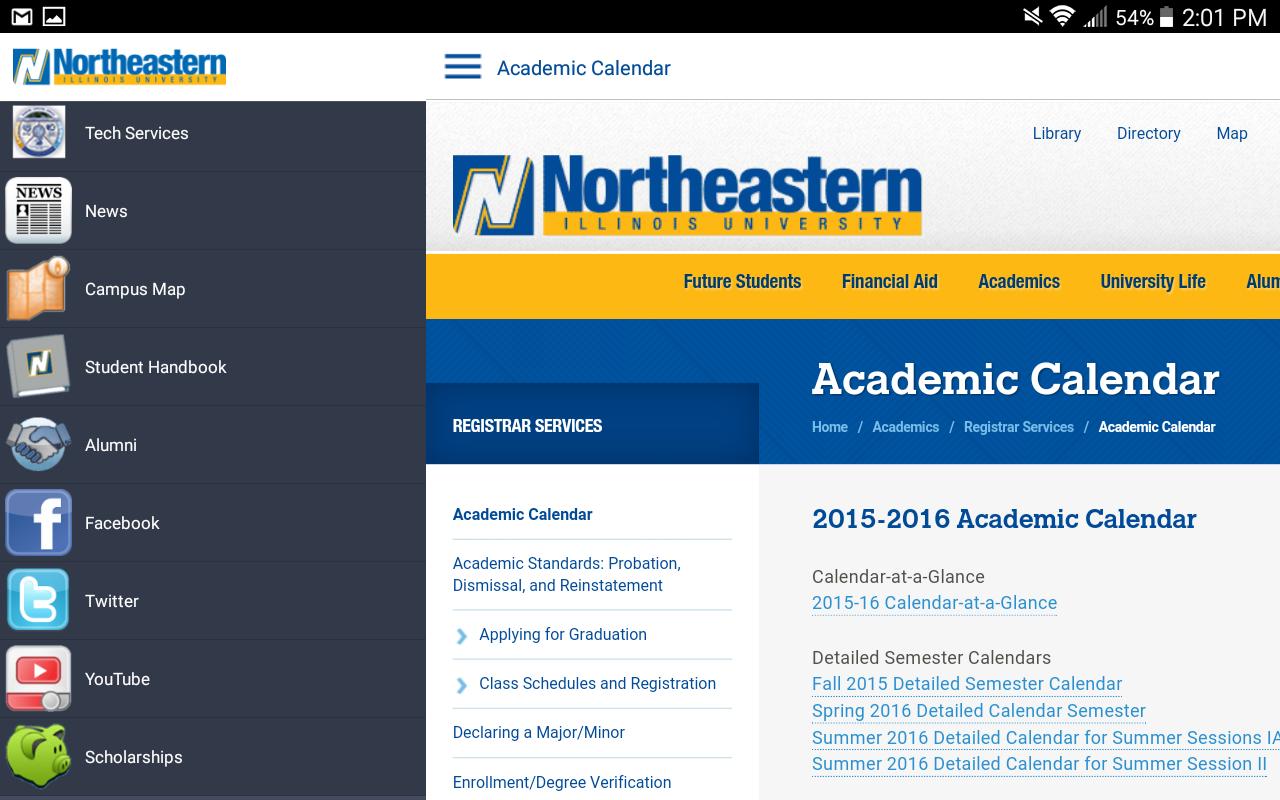Click the Academic Calendar app title
Screen dimensions: 1280x800
coord(584,68)
